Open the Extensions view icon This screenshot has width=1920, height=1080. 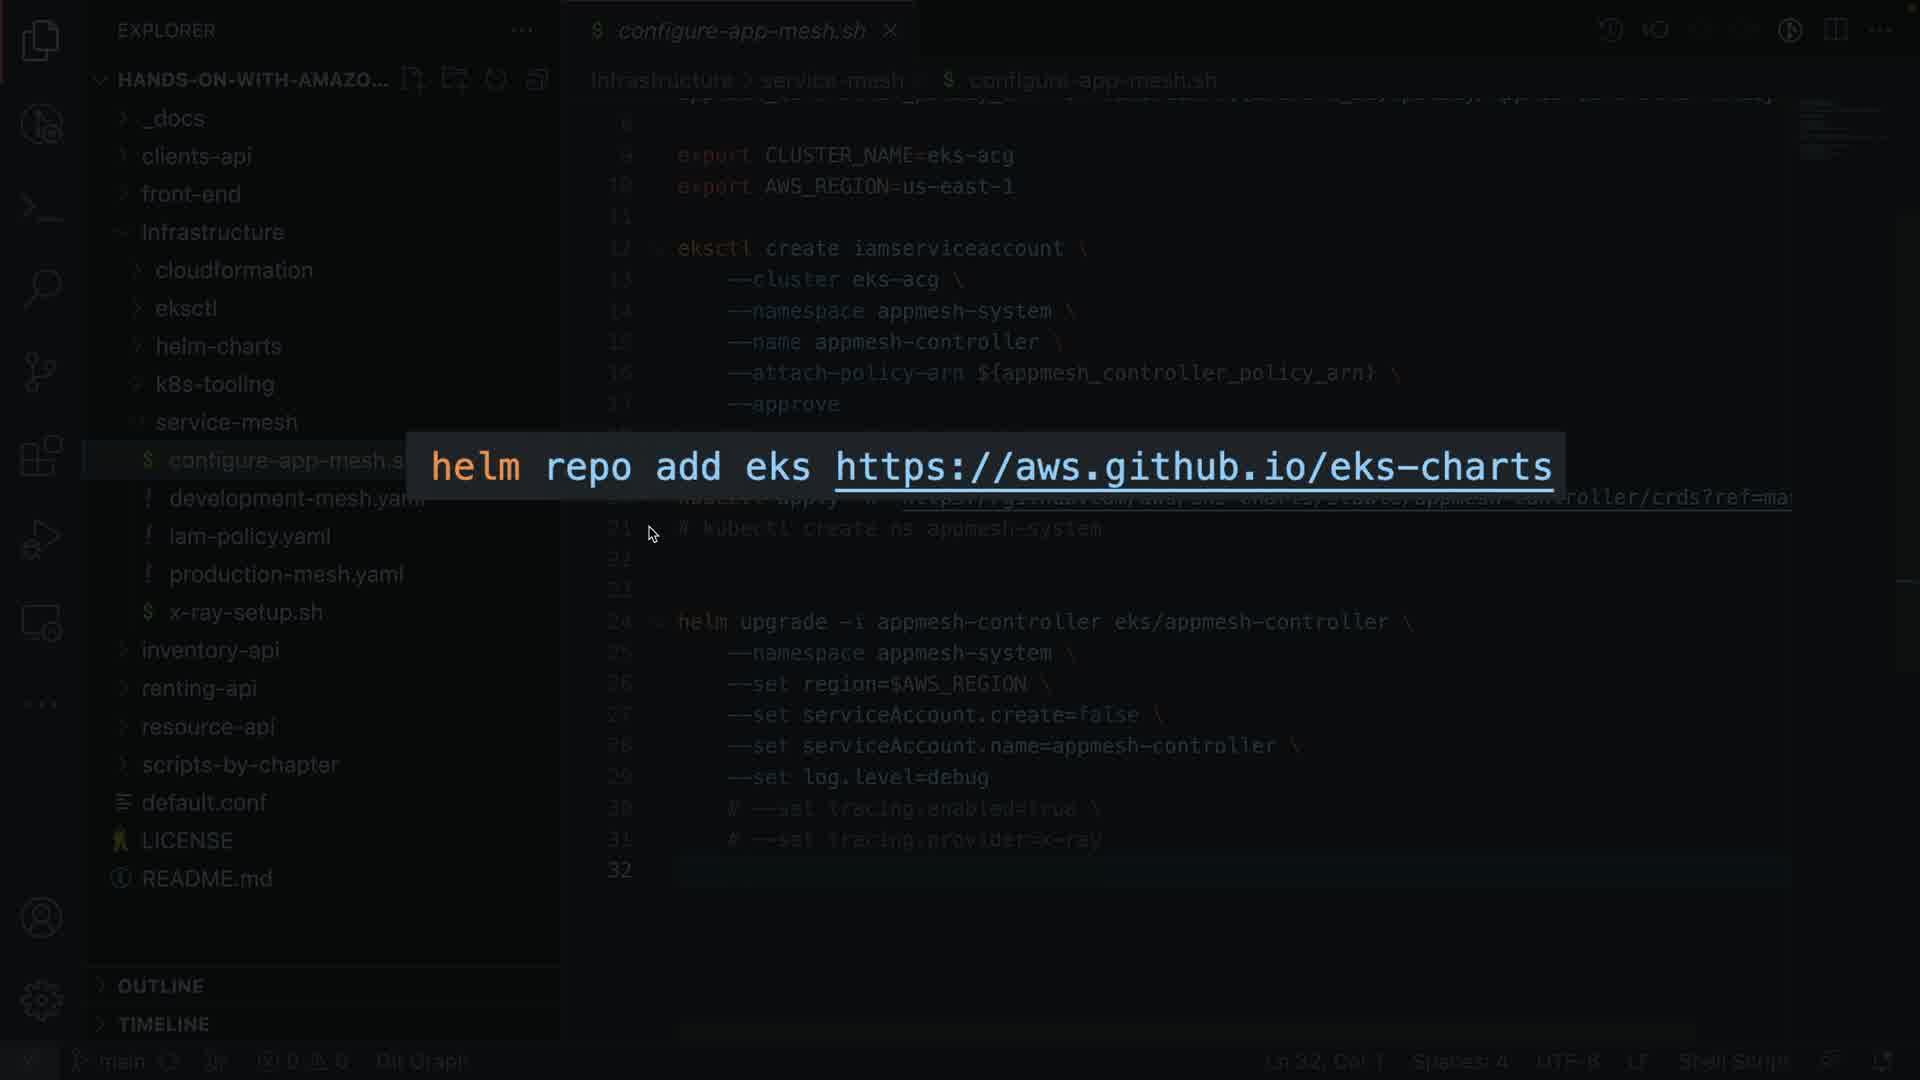pyautogui.click(x=41, y=456)
